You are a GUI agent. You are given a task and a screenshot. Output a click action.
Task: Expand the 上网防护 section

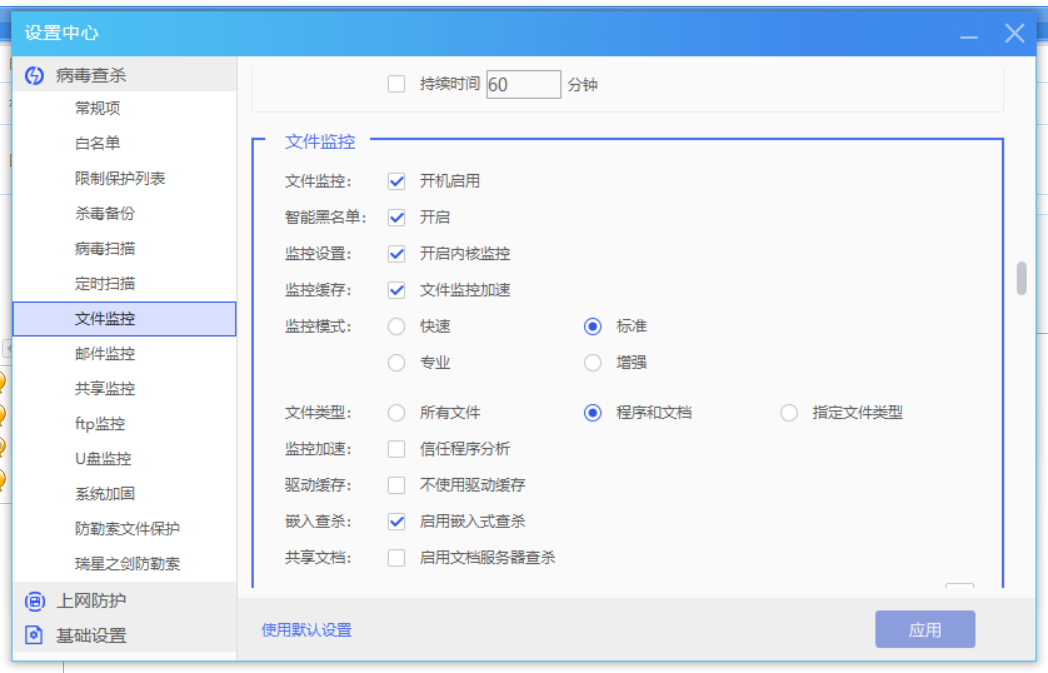(x=124, y=600)
